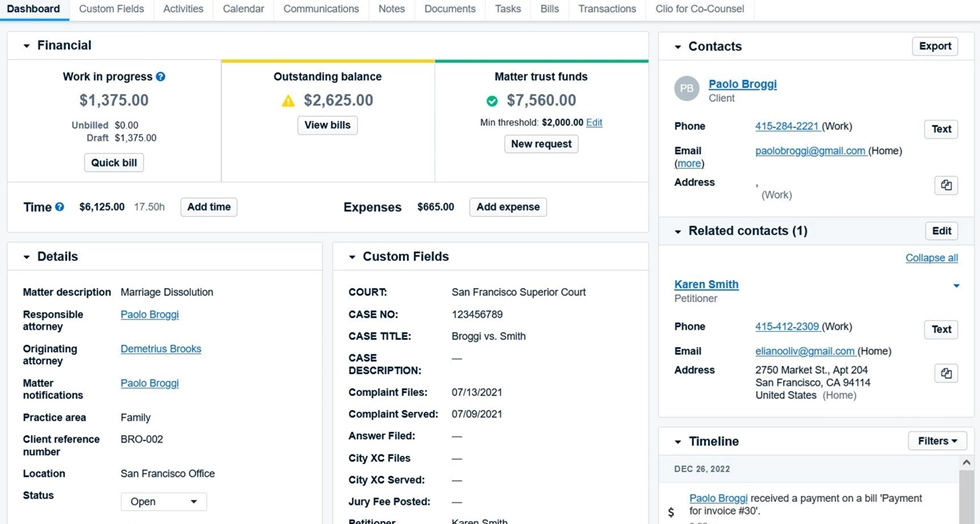This screenshot has width=980, height=524.
Task: Click the Time help question mark icon
Action: click(59, 207)
